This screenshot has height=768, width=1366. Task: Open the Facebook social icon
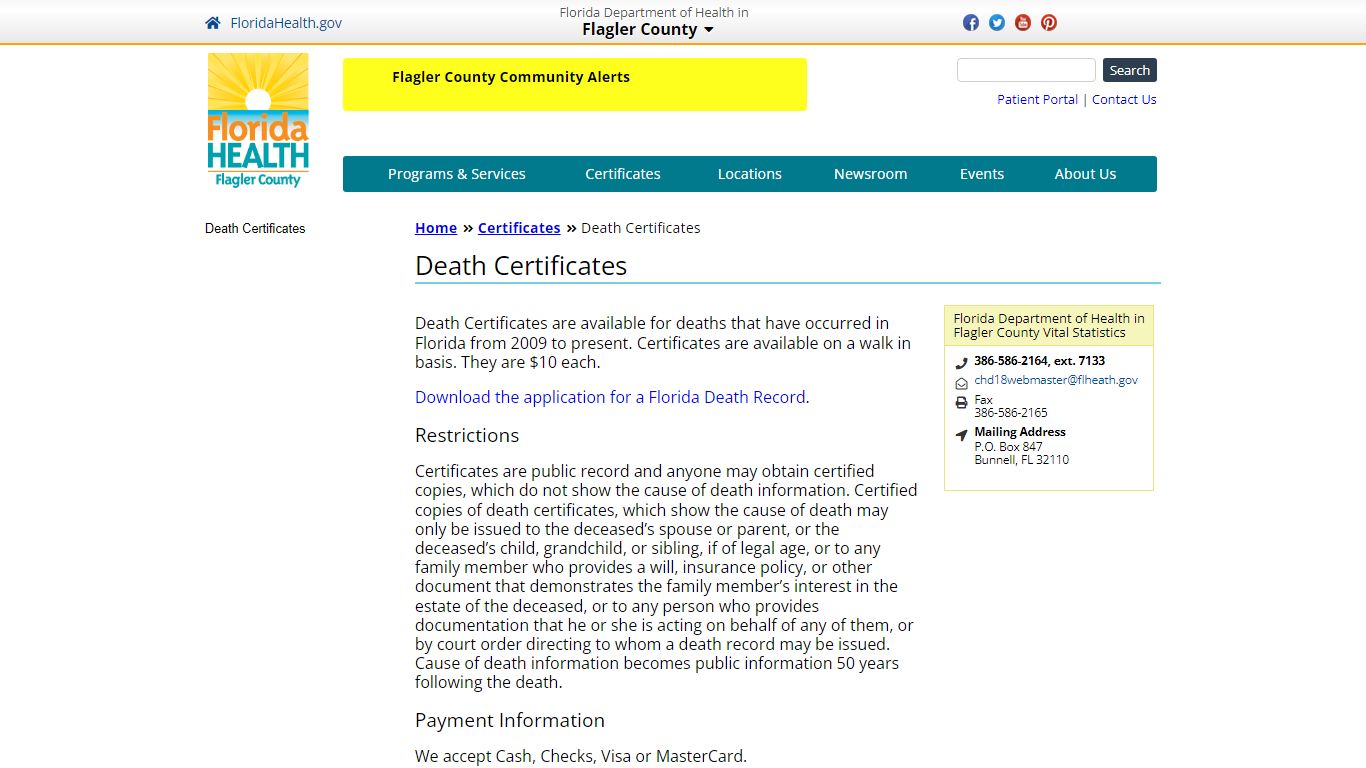pos(971,23)
